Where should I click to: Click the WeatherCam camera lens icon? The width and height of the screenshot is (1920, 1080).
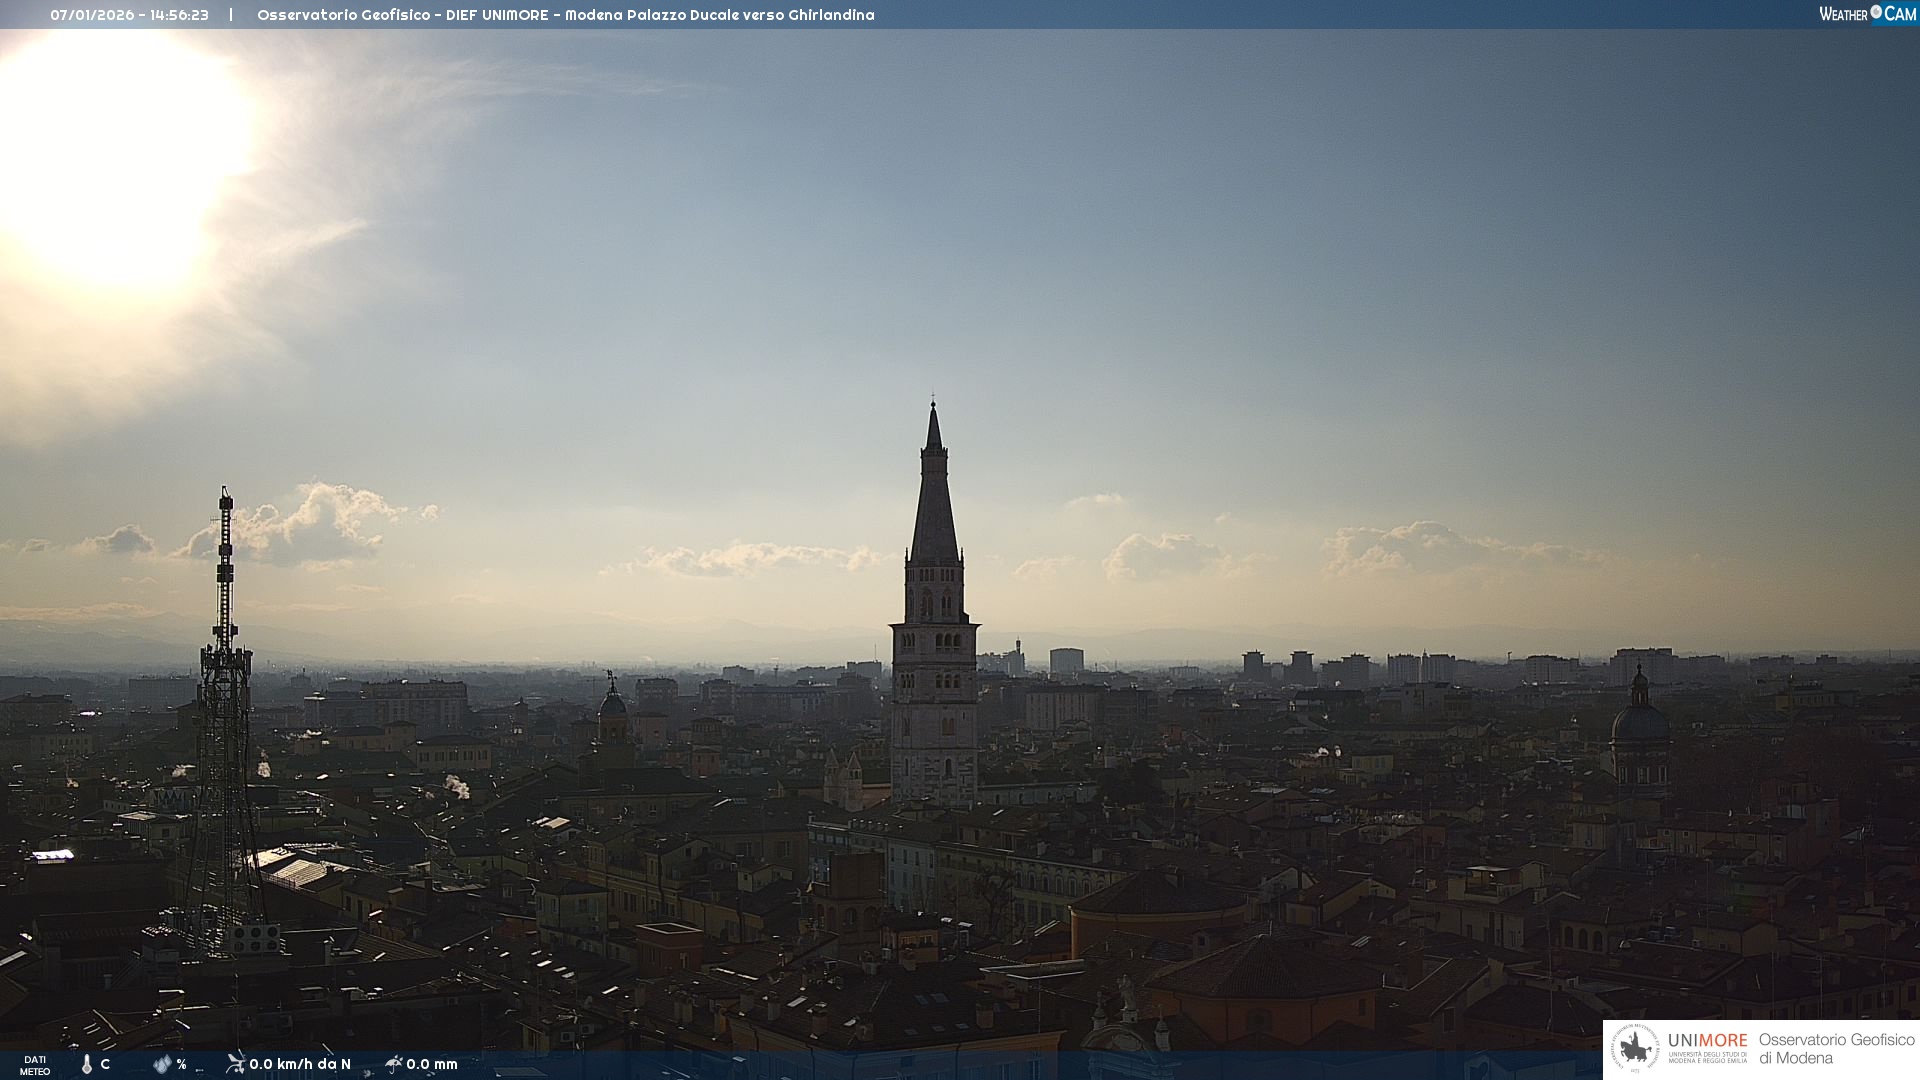(1876, 12)
